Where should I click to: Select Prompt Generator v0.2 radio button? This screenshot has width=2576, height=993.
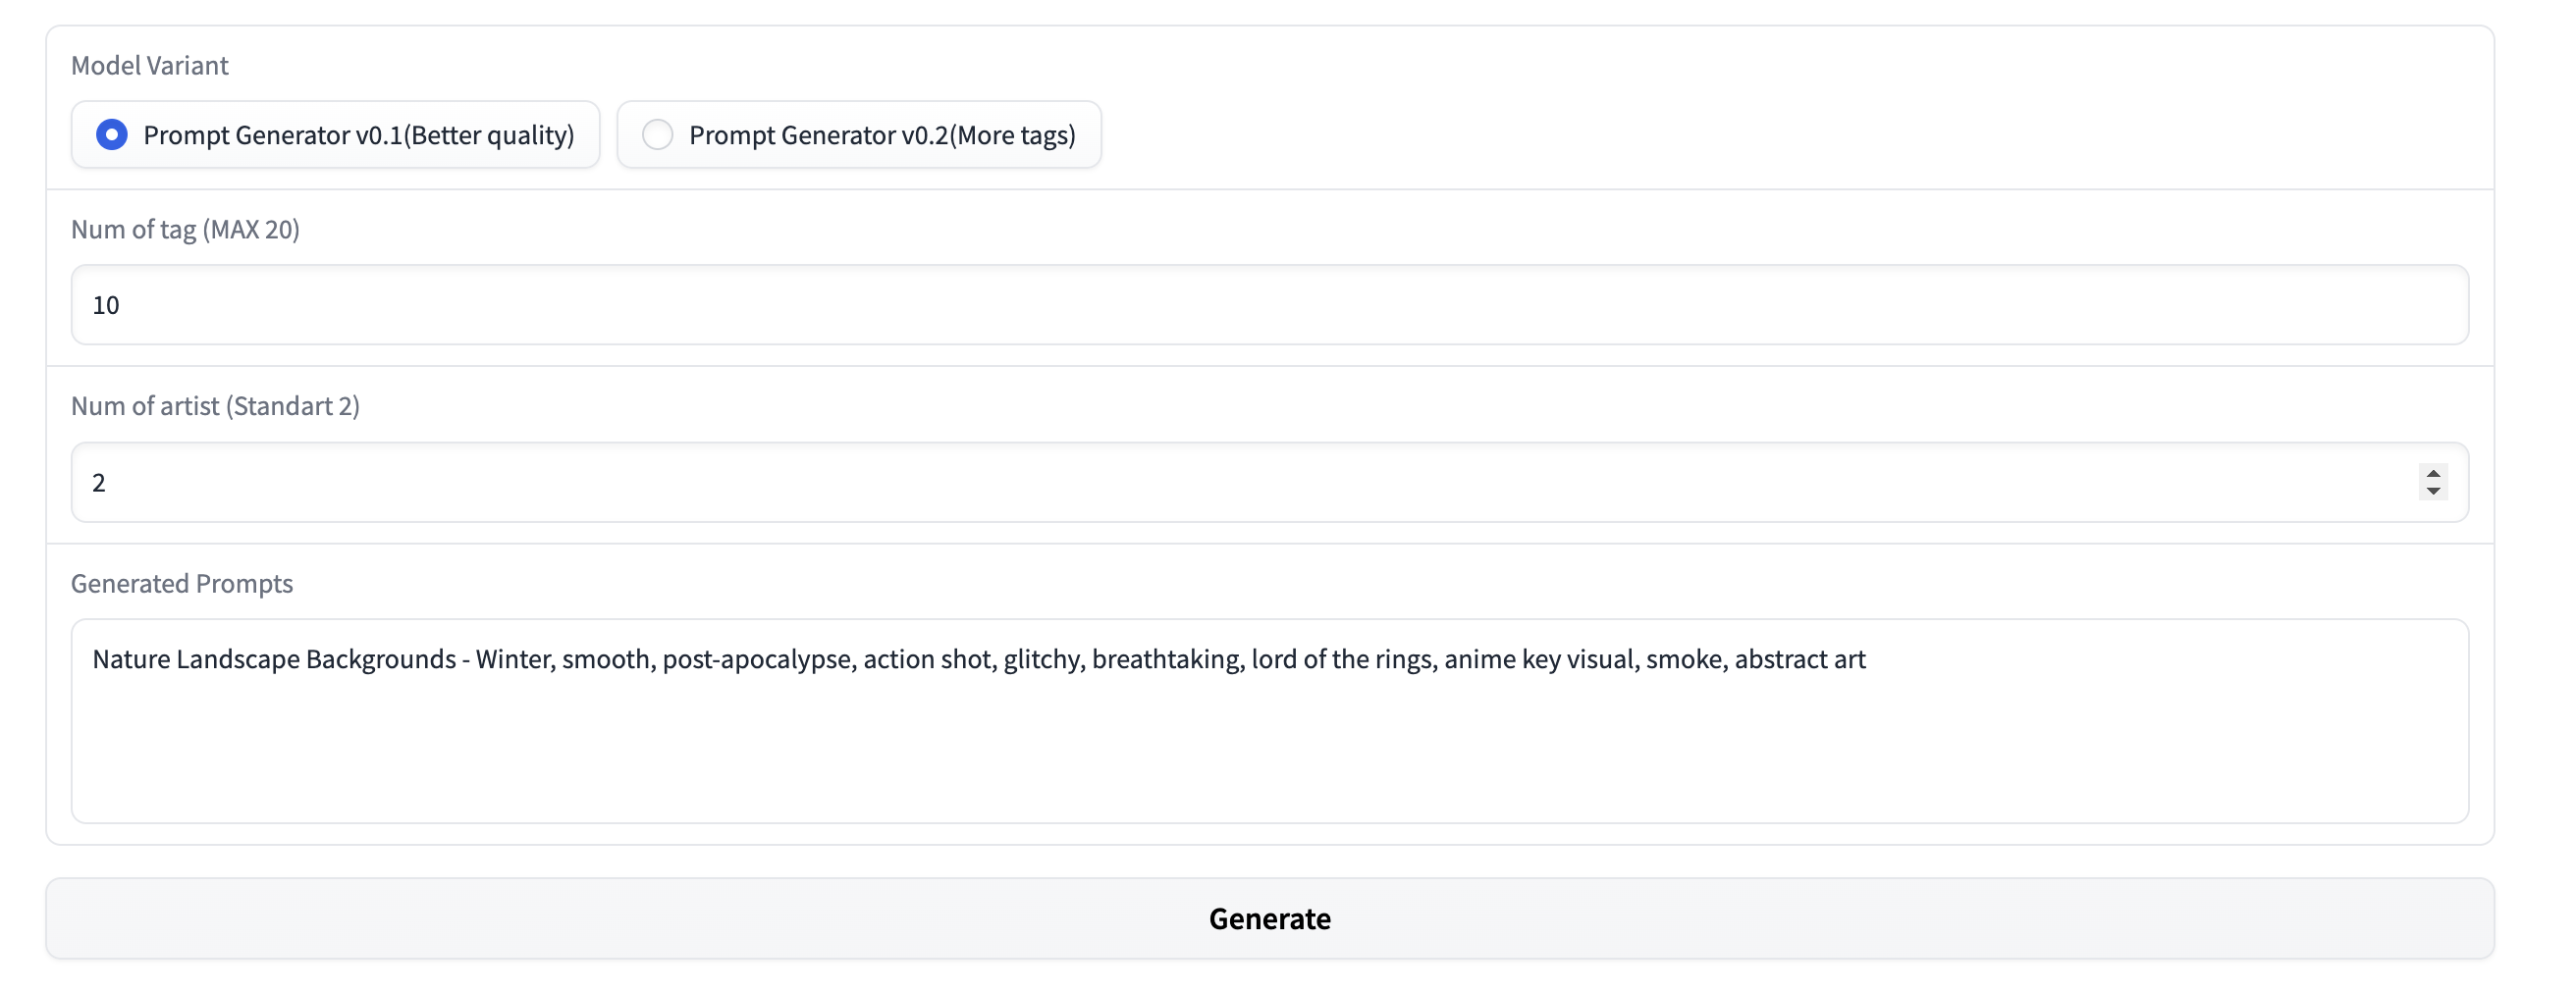click(657, 135)
